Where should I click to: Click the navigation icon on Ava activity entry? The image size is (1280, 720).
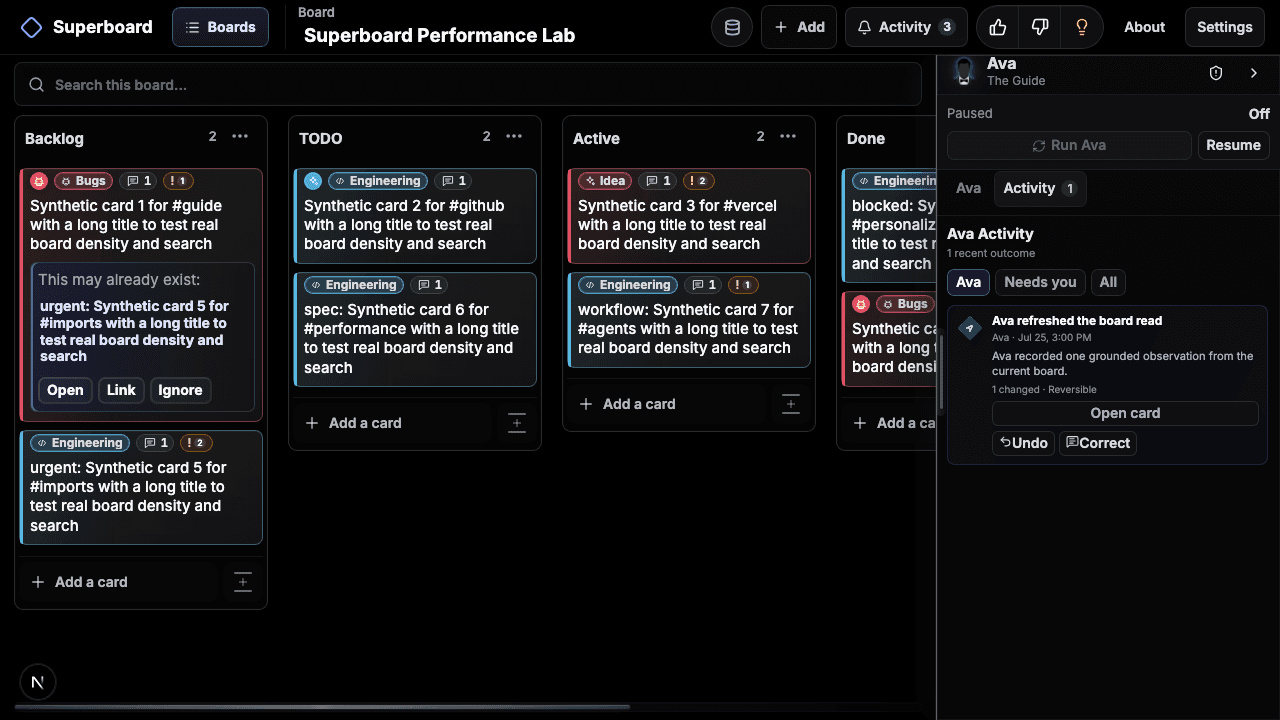point(969,328)
